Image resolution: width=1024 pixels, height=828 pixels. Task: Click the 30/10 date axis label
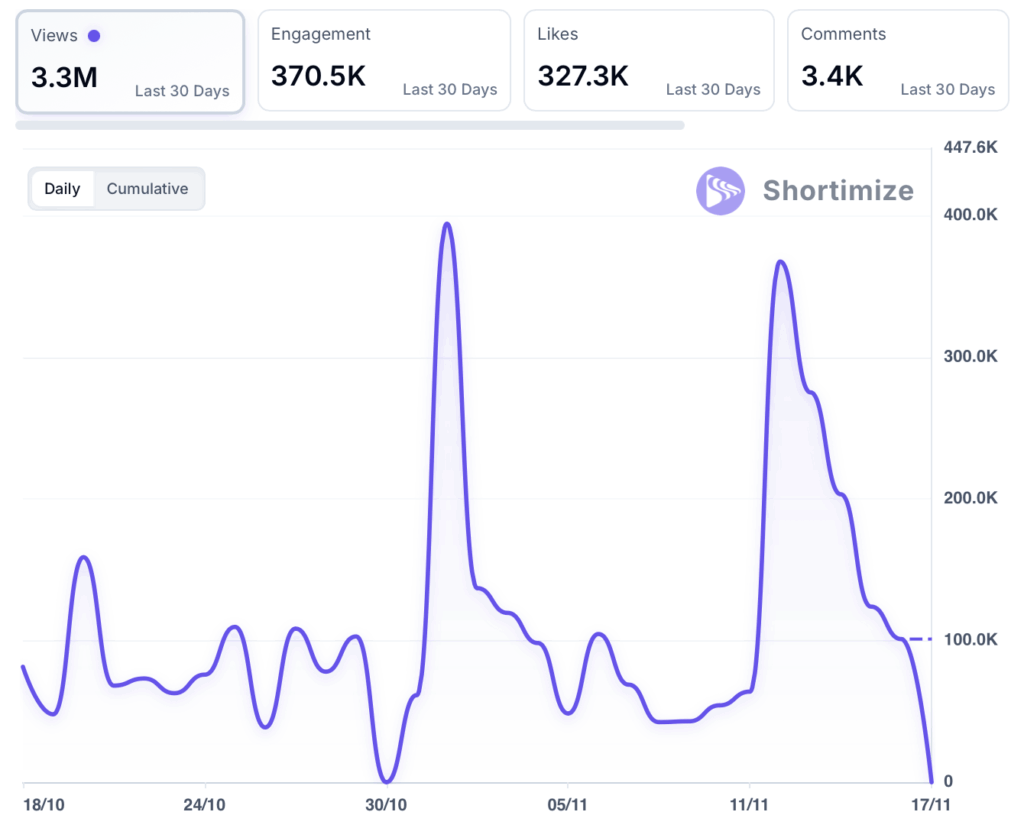click(x=386, y=803)
